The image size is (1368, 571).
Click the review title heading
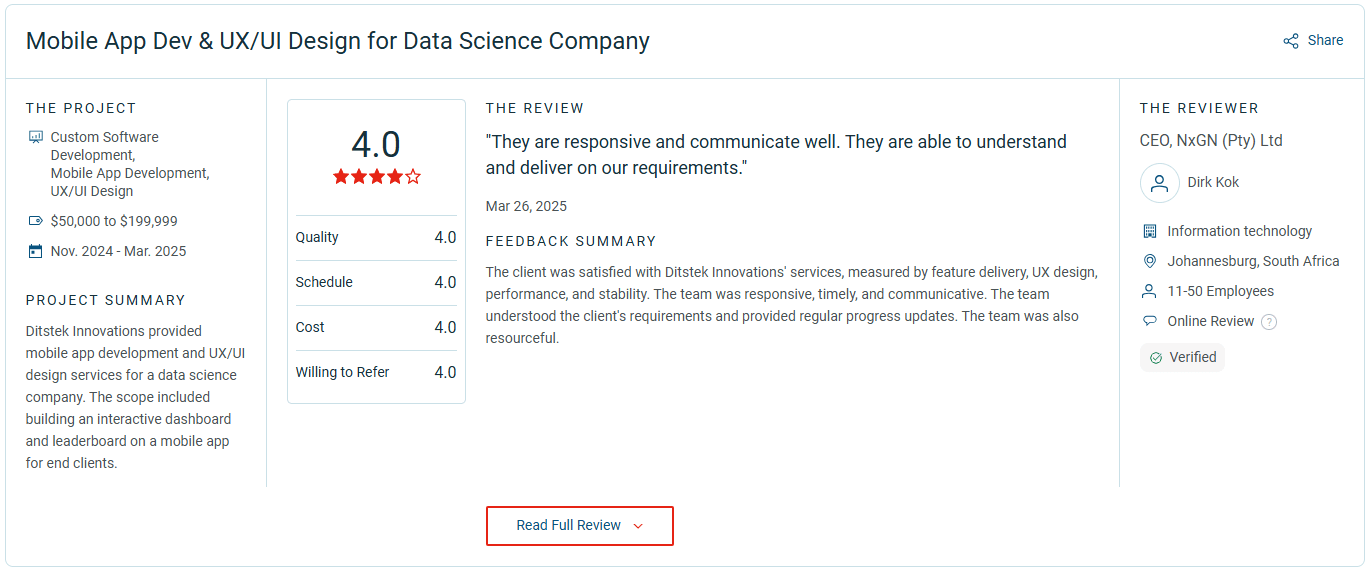click(337, 41)
